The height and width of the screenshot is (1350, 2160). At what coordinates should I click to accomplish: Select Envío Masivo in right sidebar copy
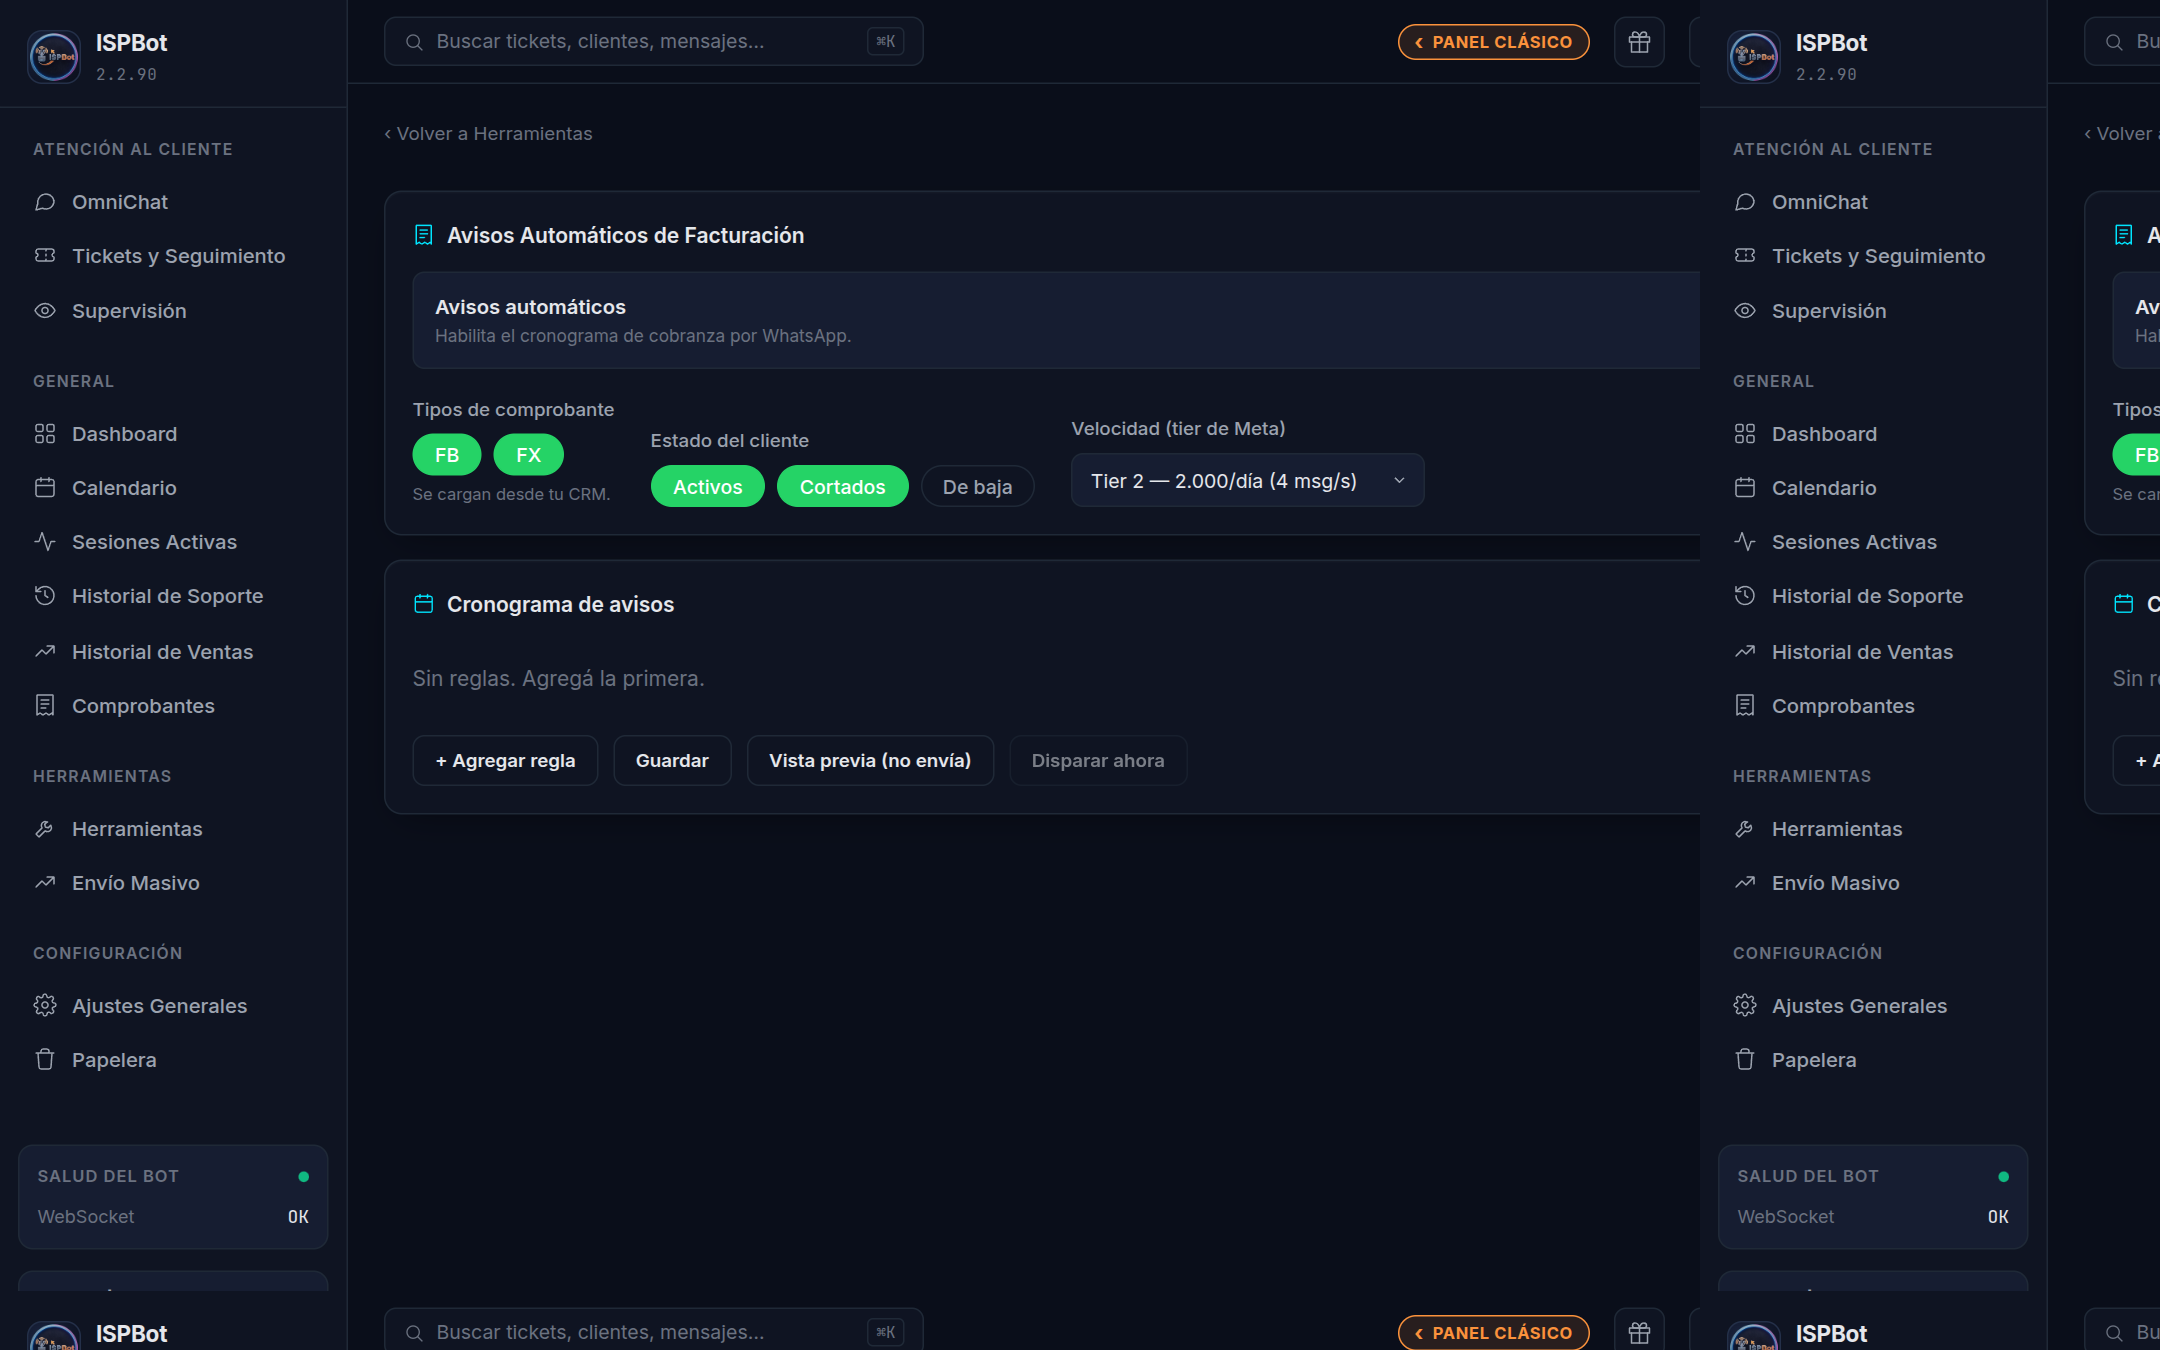pyautogui.click(x=1873, y=883)
